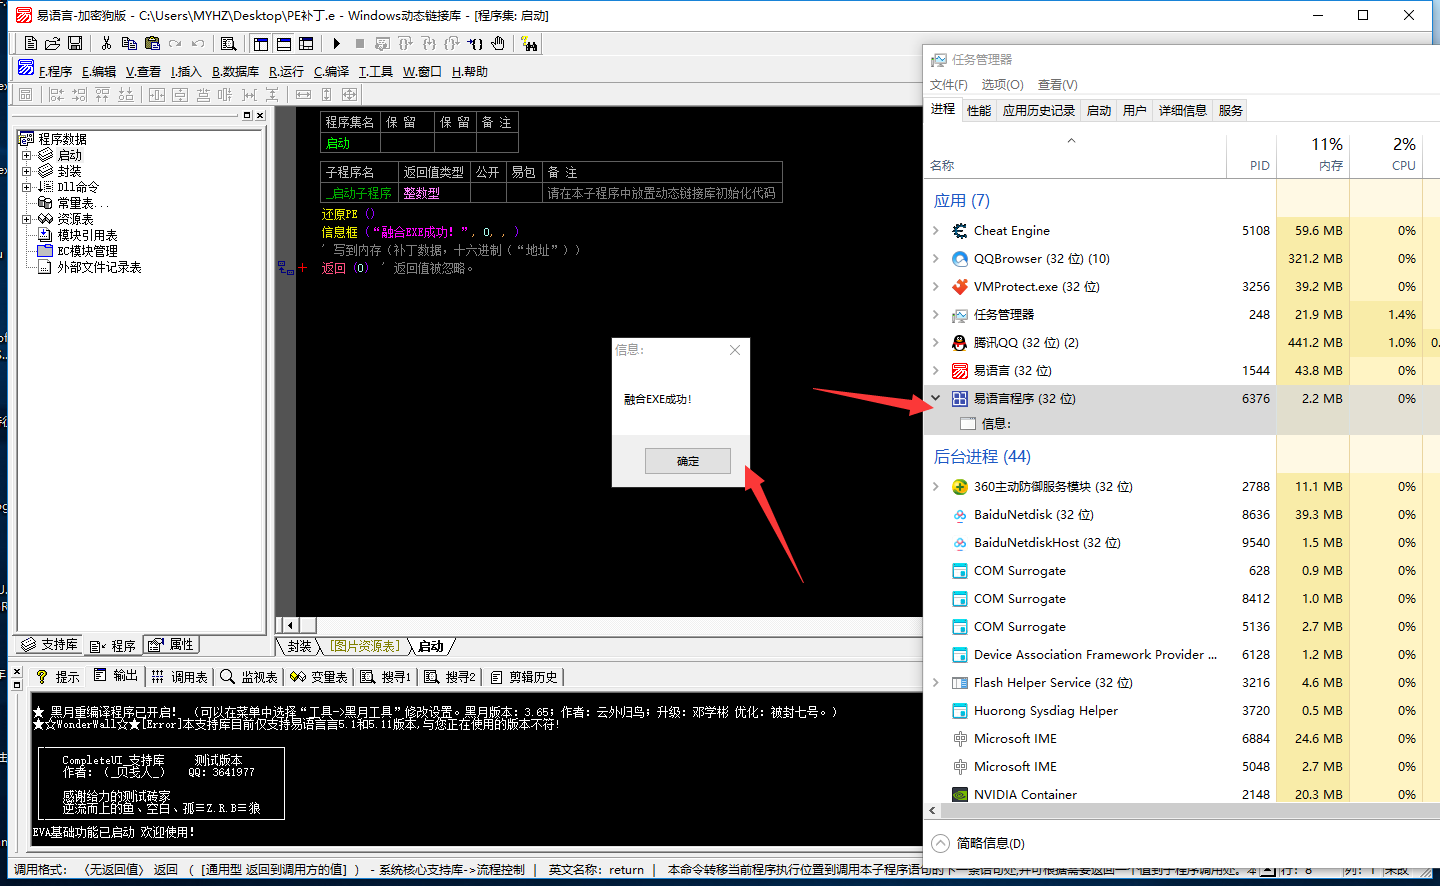Close the left project tree panel
Viewport: 1440px width, 886px height.
coord(260,115)
